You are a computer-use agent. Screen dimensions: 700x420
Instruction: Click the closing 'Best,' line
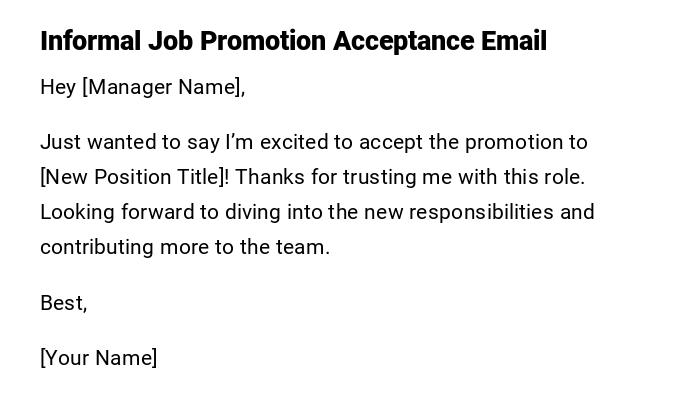[x=63, y=303]
